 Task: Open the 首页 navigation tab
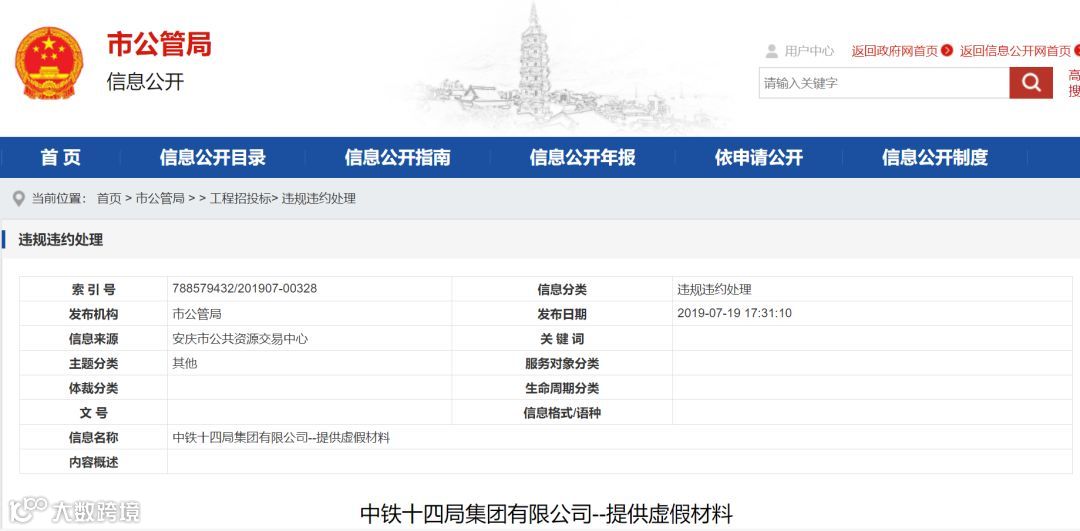pyautogui.click(x=61, y=158)
